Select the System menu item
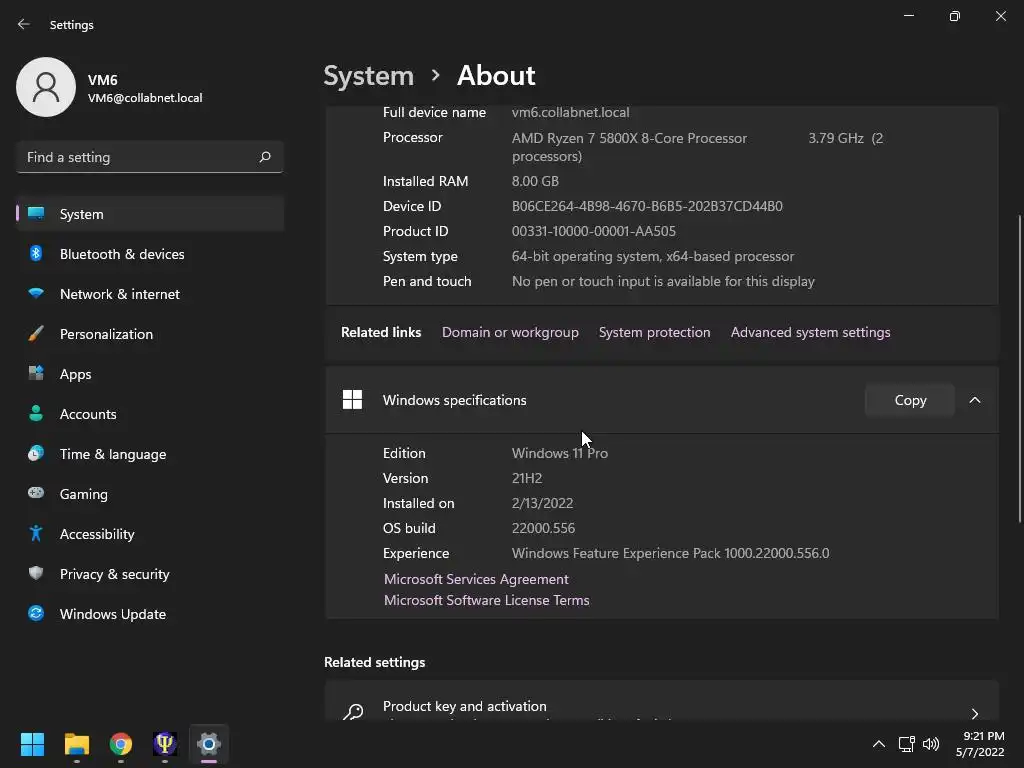 pos(150,214)
